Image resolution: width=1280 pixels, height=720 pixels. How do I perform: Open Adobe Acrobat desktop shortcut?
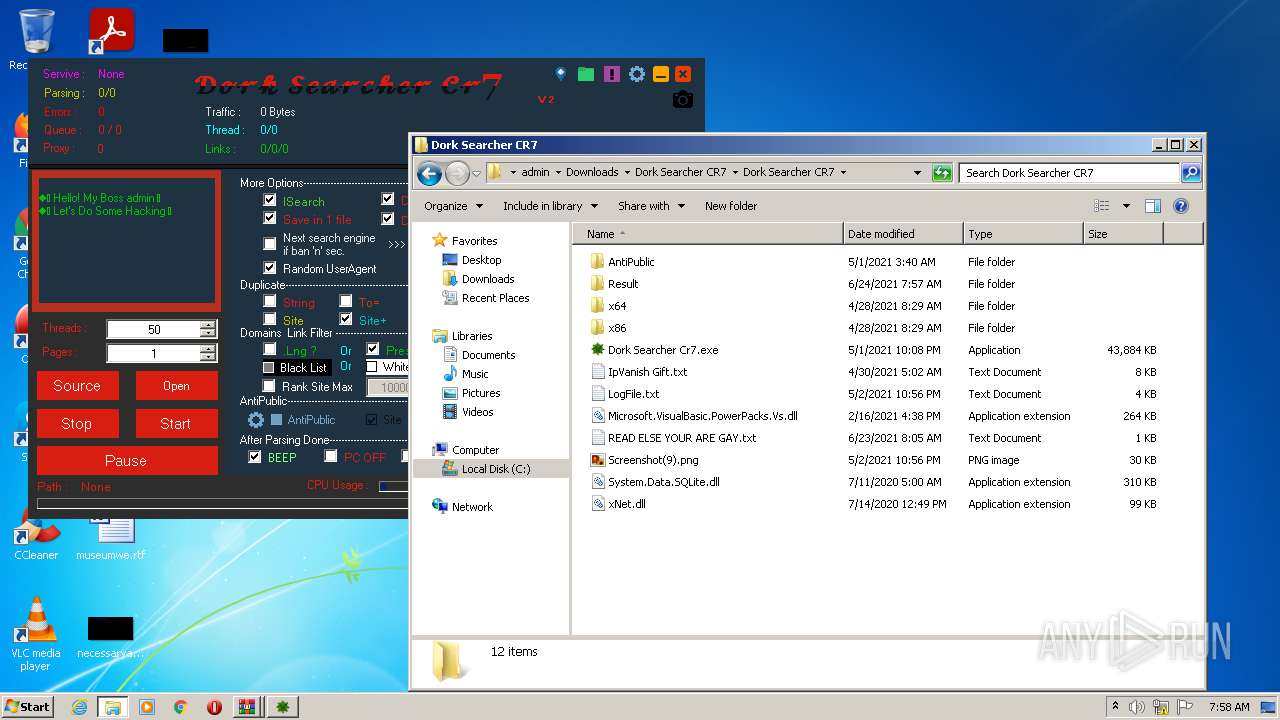point(111,32)
